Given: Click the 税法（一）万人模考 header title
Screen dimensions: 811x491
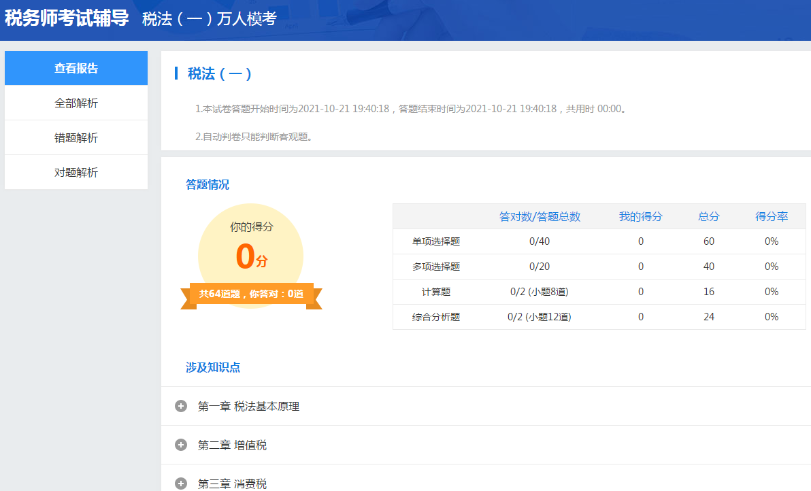Looking at the screenshot, I should click(x=209, y=19).
